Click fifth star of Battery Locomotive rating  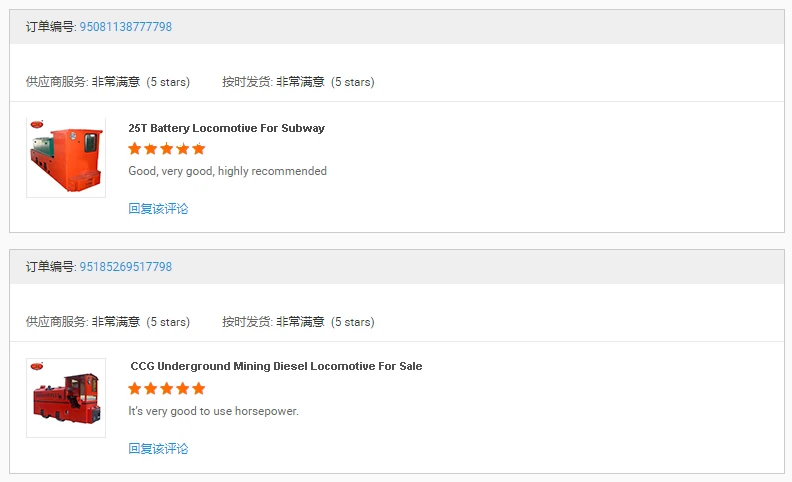coord(198,149)
